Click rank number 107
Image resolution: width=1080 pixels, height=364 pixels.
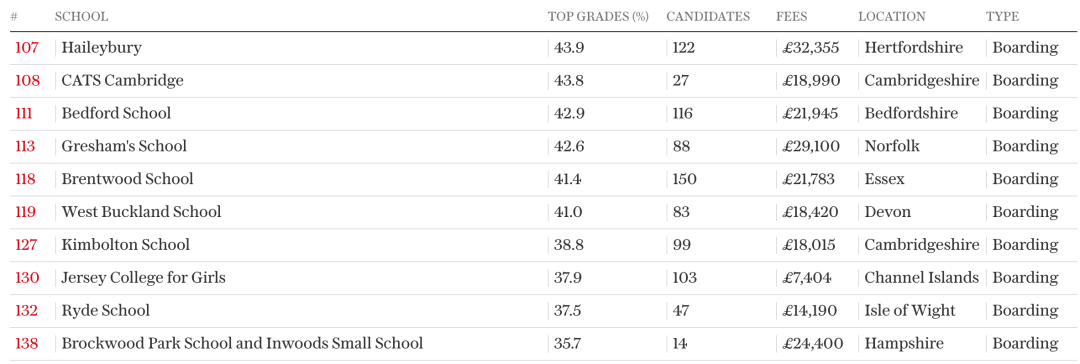pos(26,48)
